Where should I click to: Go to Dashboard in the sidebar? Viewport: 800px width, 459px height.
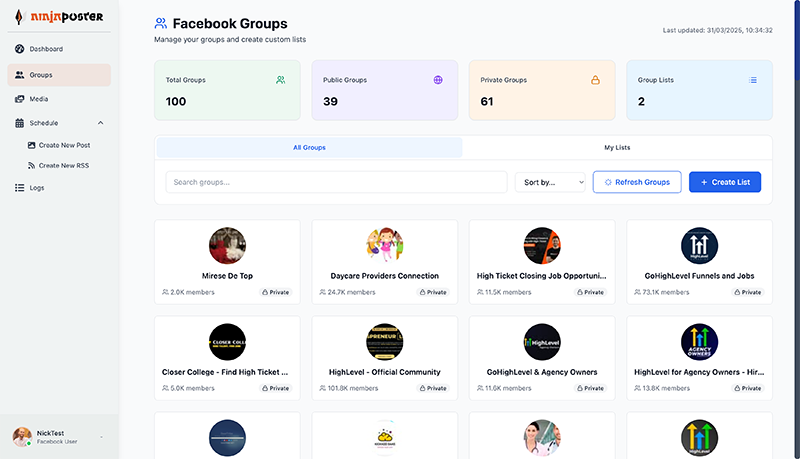(x=59, y=49)
